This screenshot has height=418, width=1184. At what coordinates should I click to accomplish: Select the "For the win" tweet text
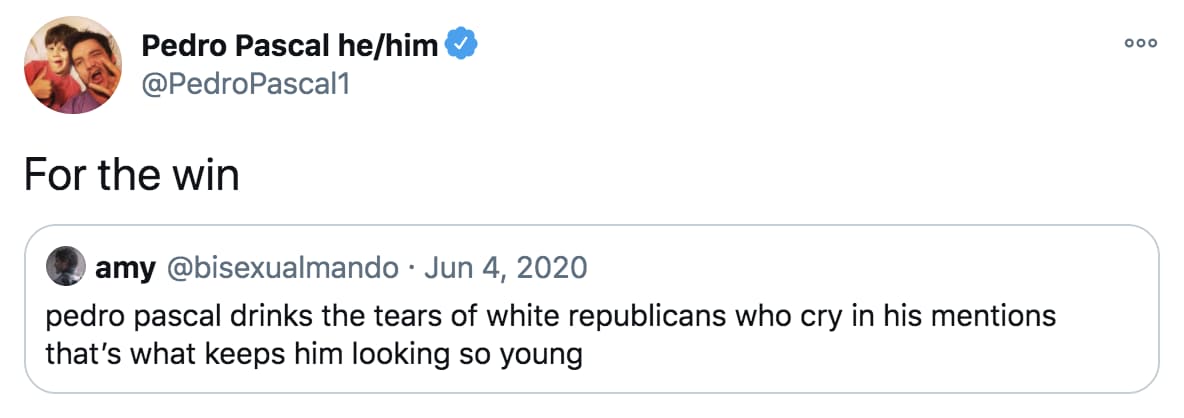pyautogui.click(x=132, y=176)
